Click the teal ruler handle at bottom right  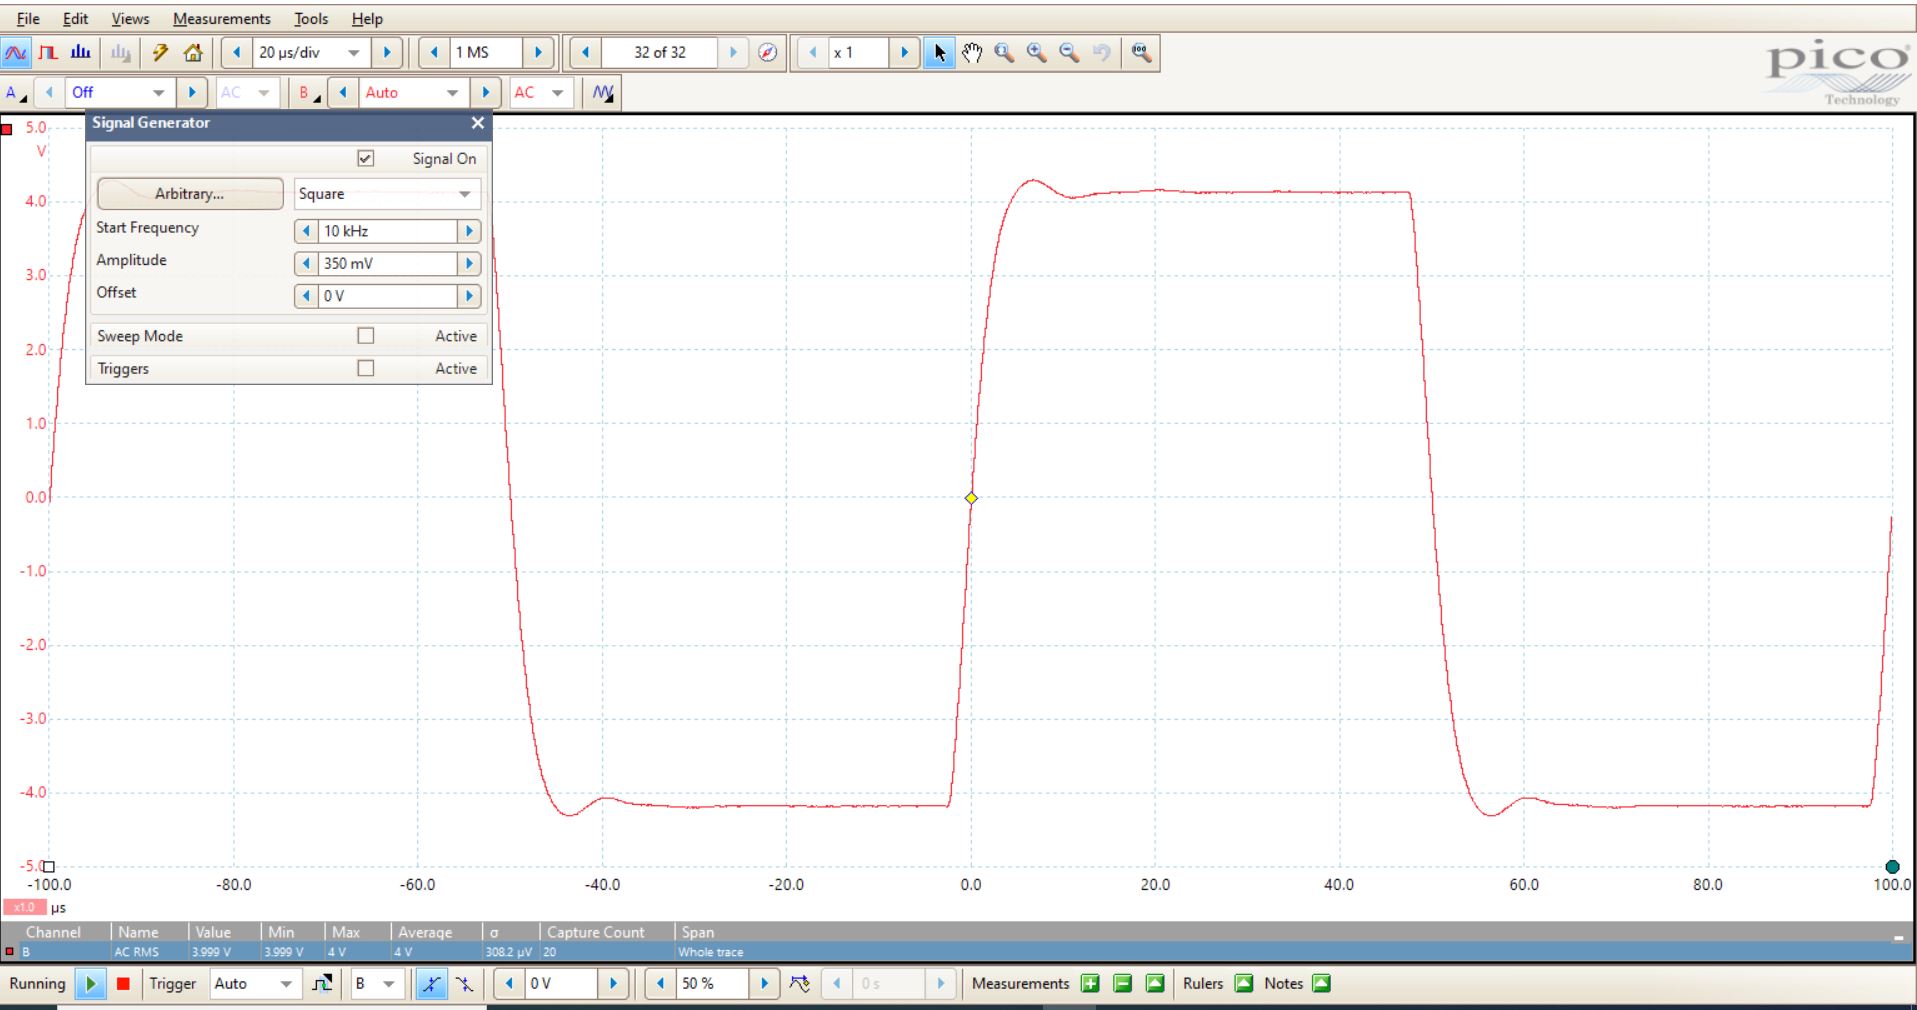[x=1892, y=867]
